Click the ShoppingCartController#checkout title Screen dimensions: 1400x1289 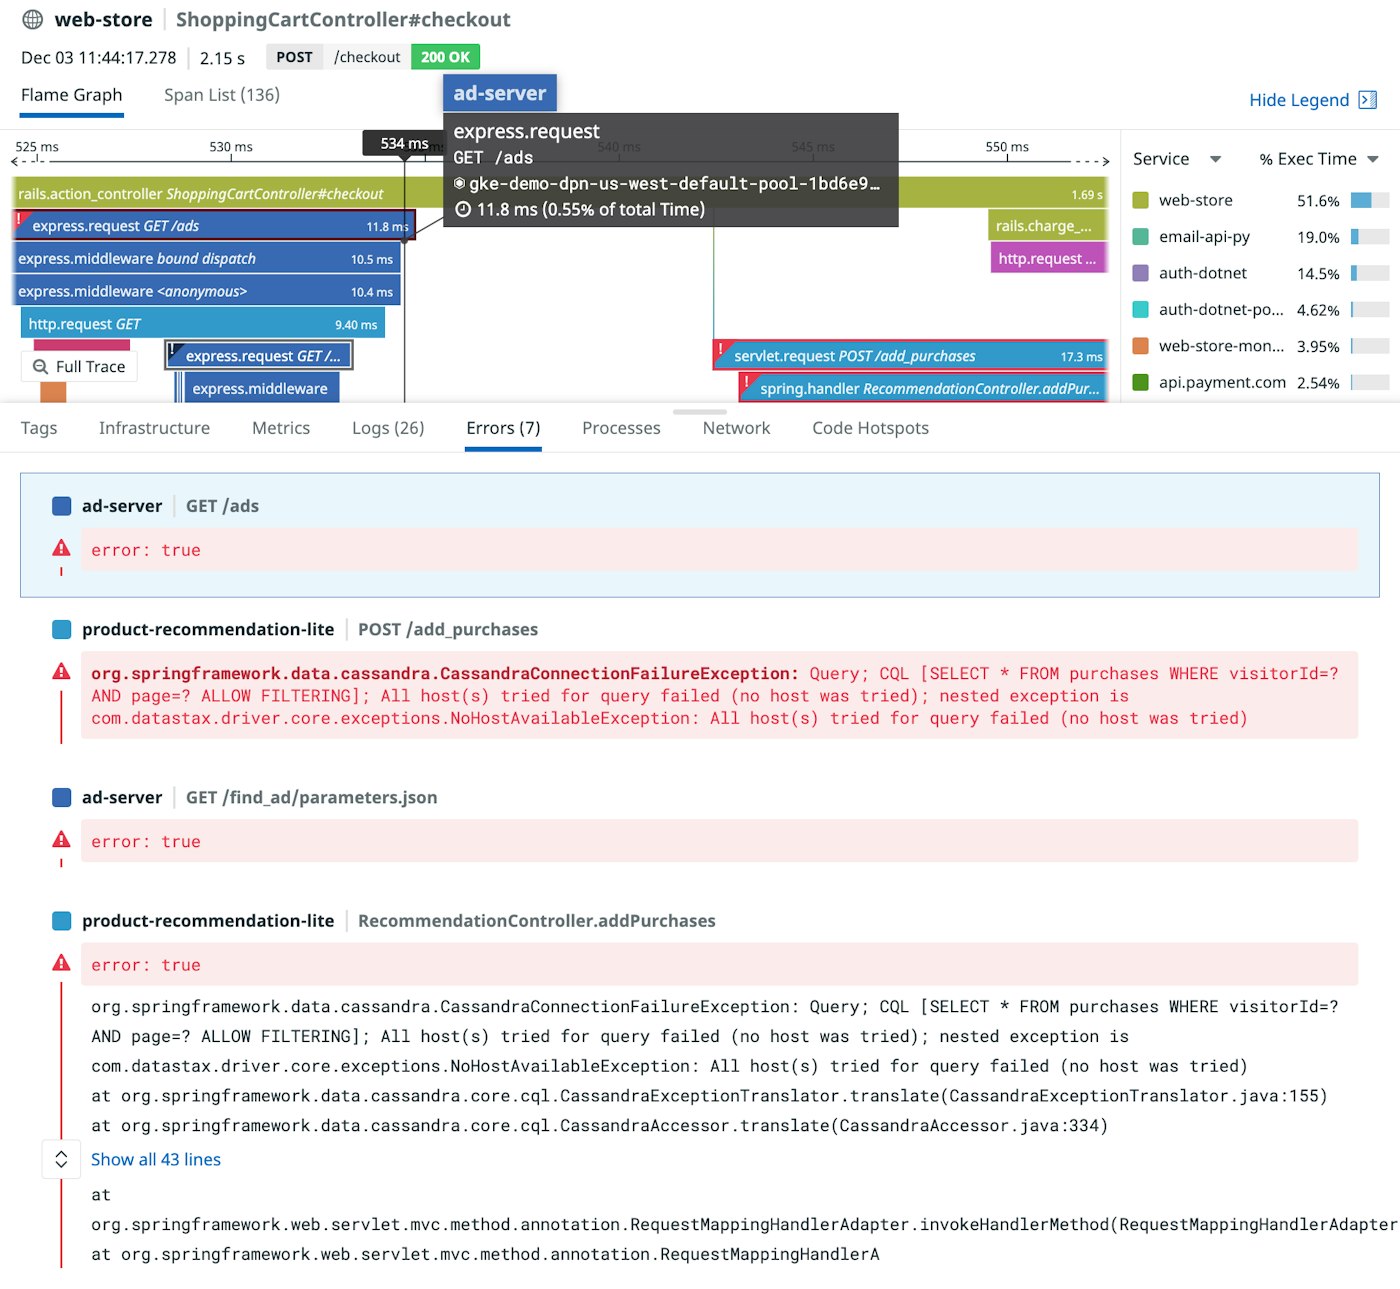pyautogui.click(x=343, y=20)
